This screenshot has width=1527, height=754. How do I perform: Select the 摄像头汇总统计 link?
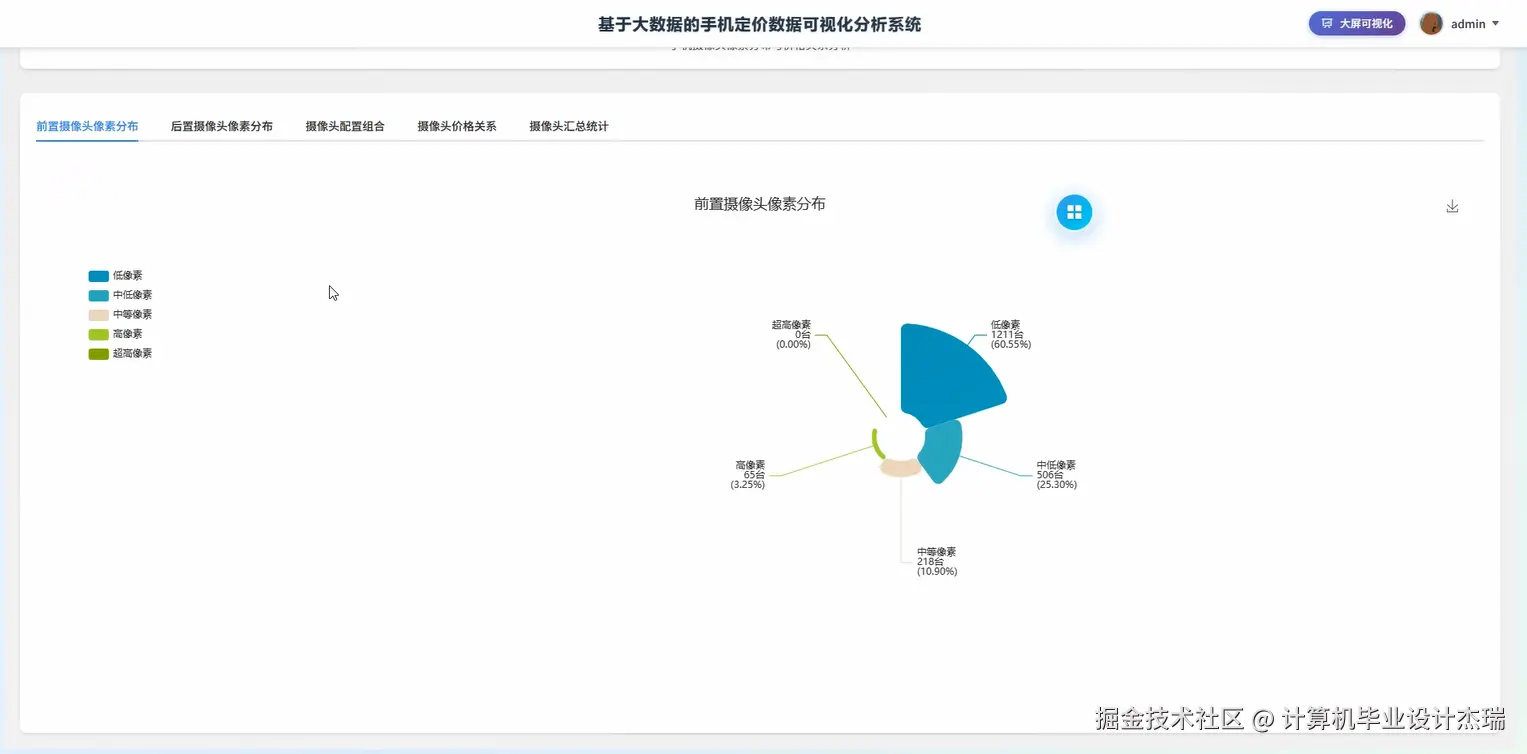point(568,126)
